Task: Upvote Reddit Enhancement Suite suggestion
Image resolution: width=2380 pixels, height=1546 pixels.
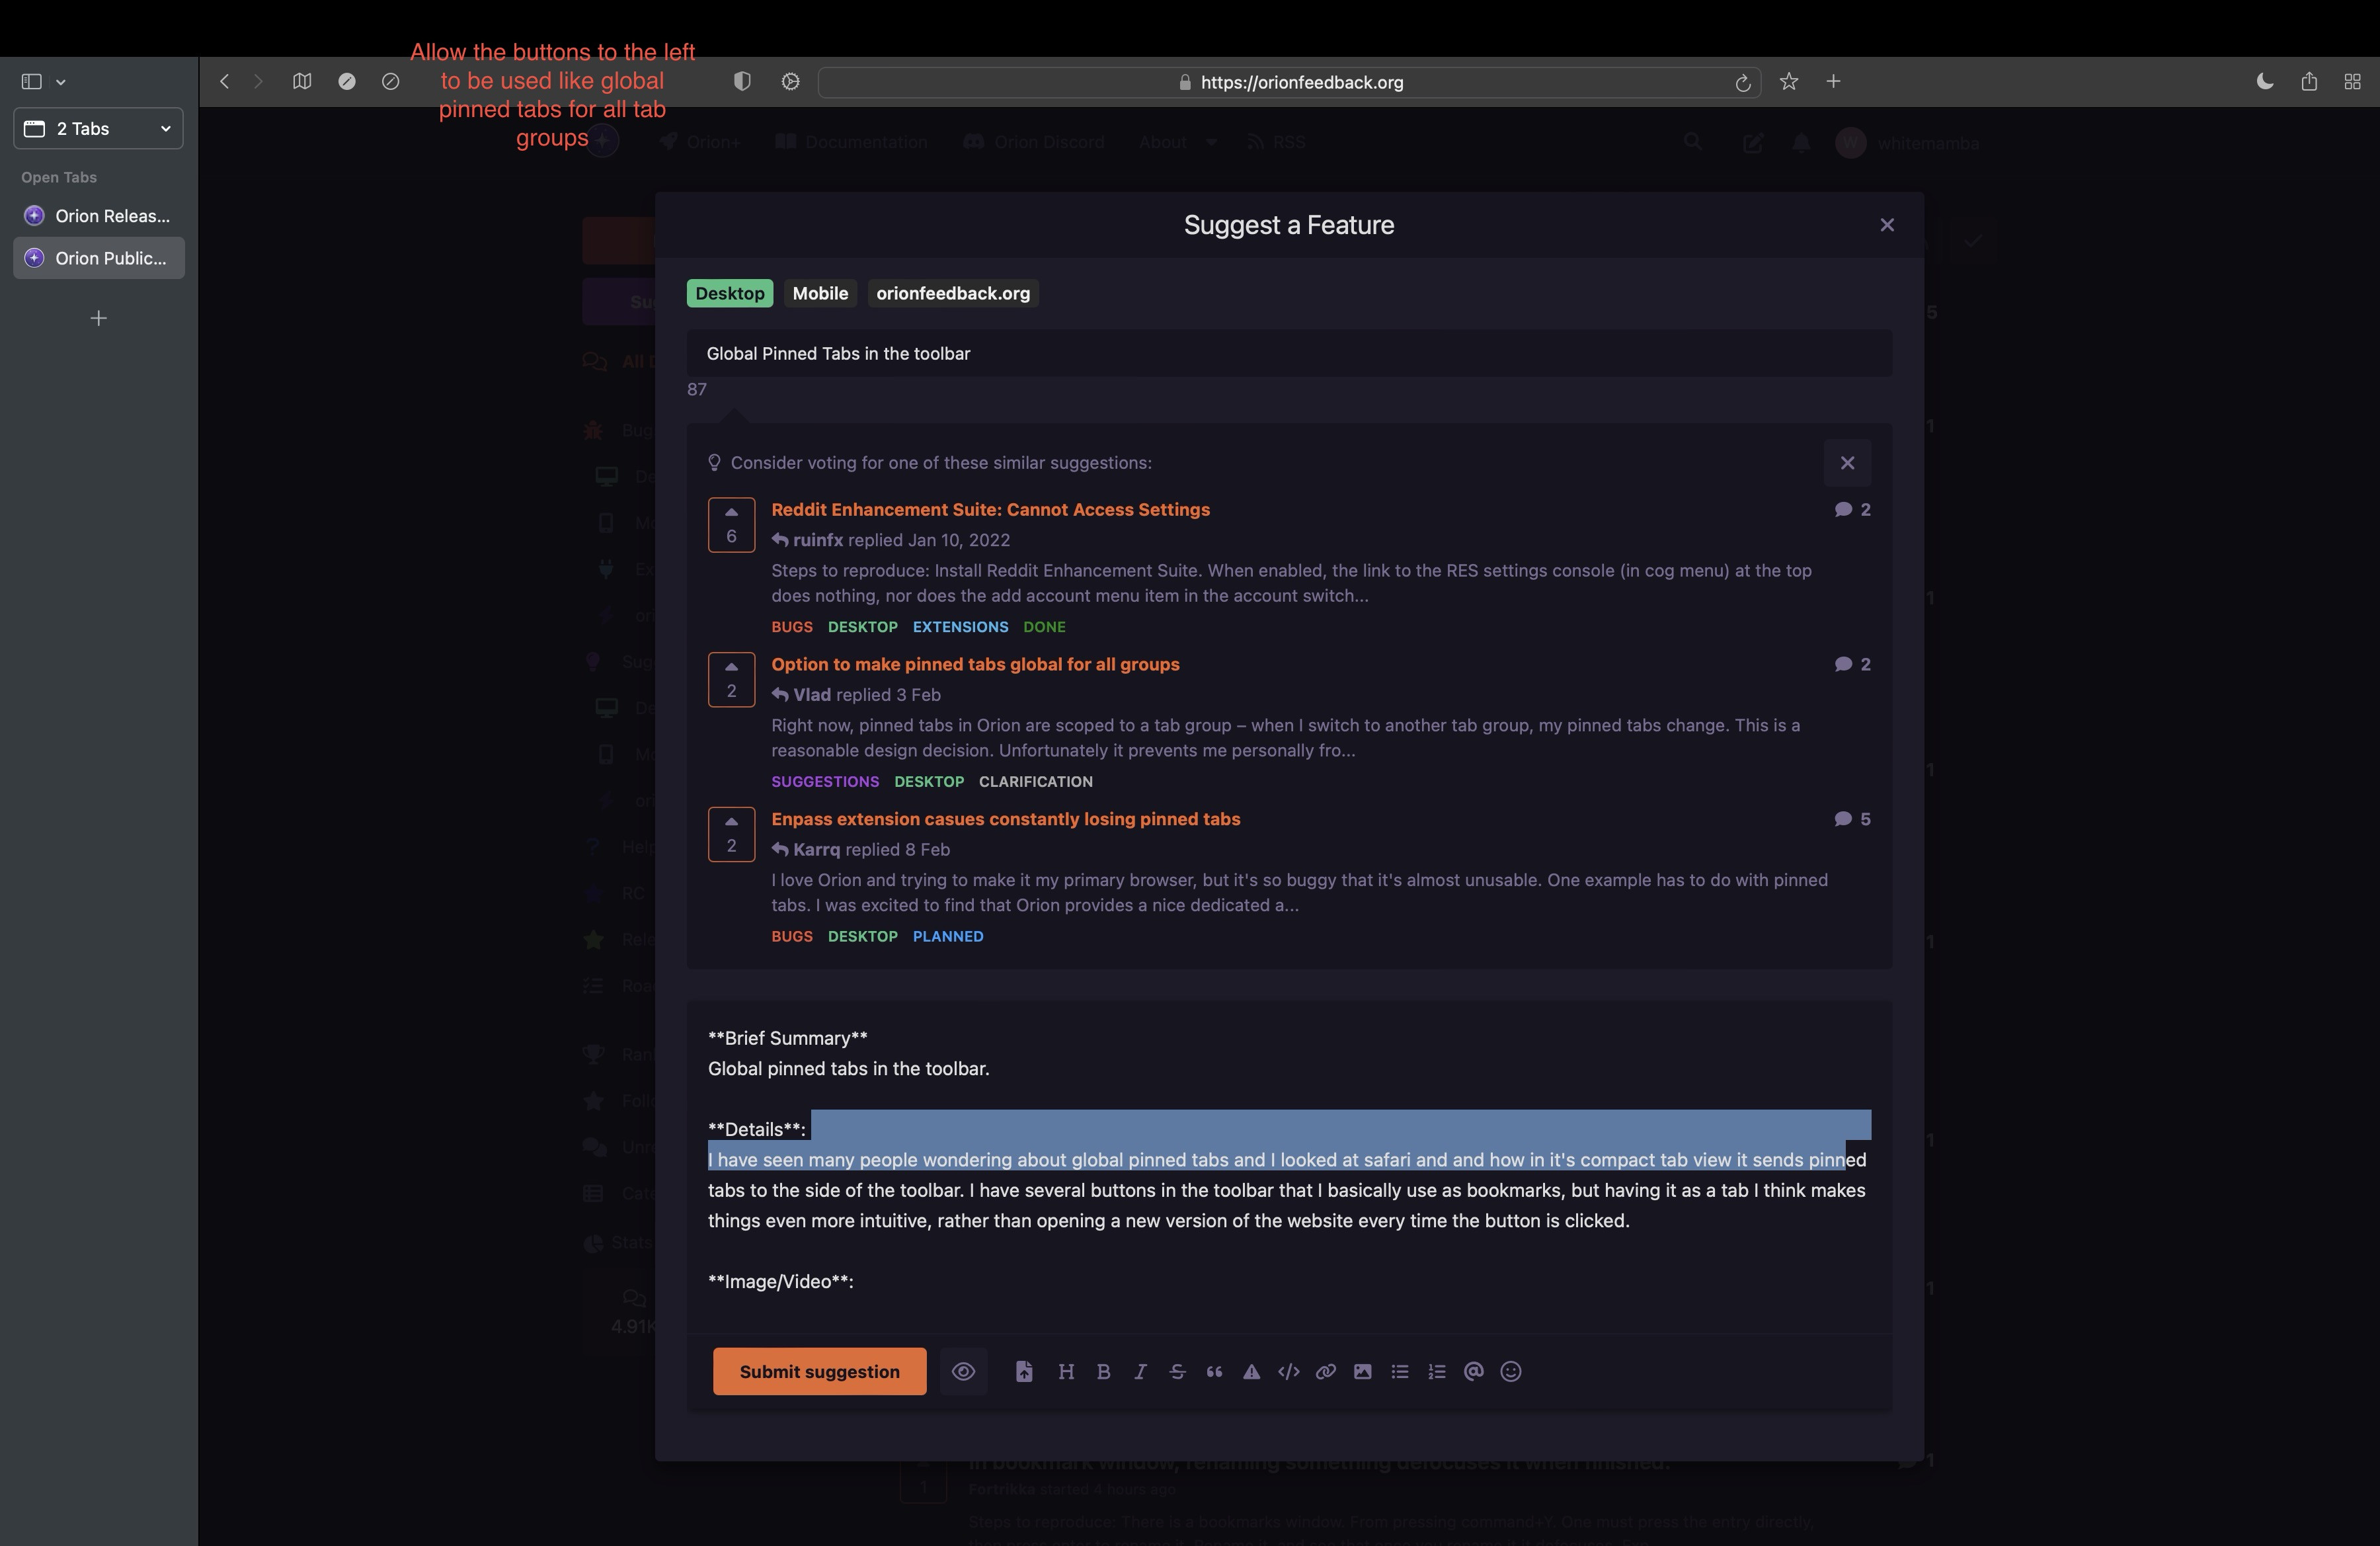Action: (731, 525)
